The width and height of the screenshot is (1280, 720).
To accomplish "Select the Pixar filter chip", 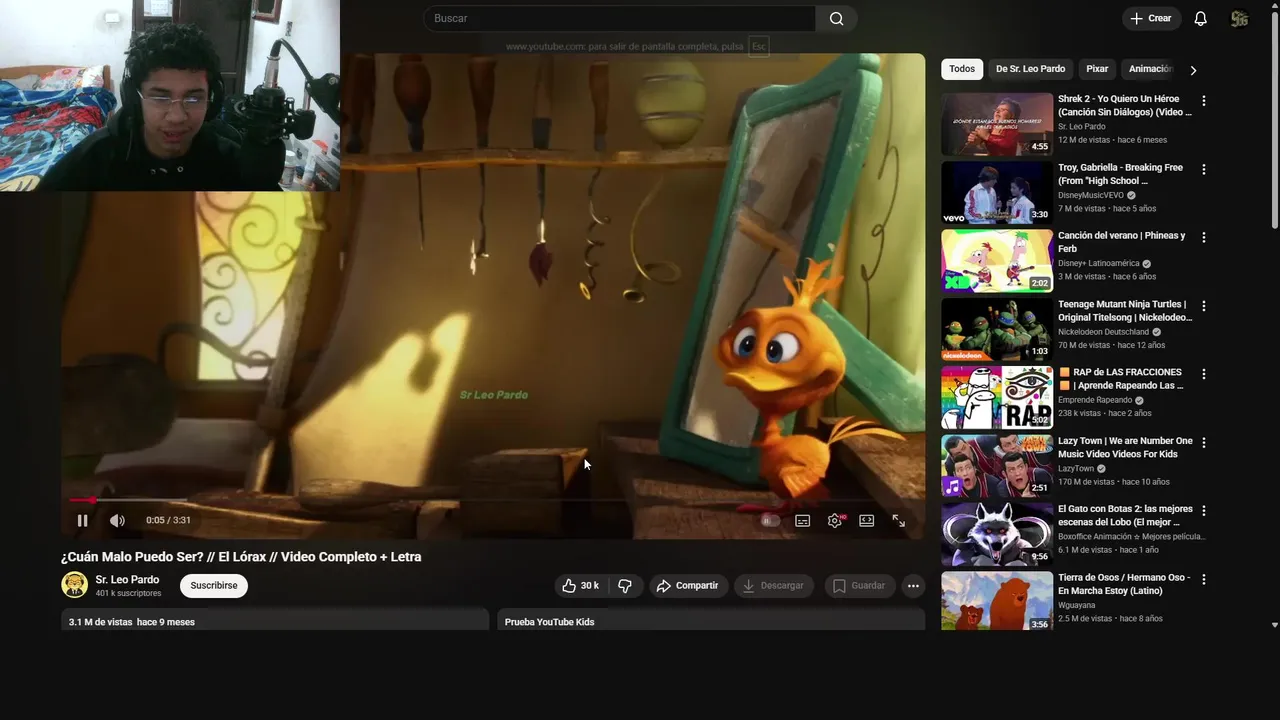I will (1097, 69).
